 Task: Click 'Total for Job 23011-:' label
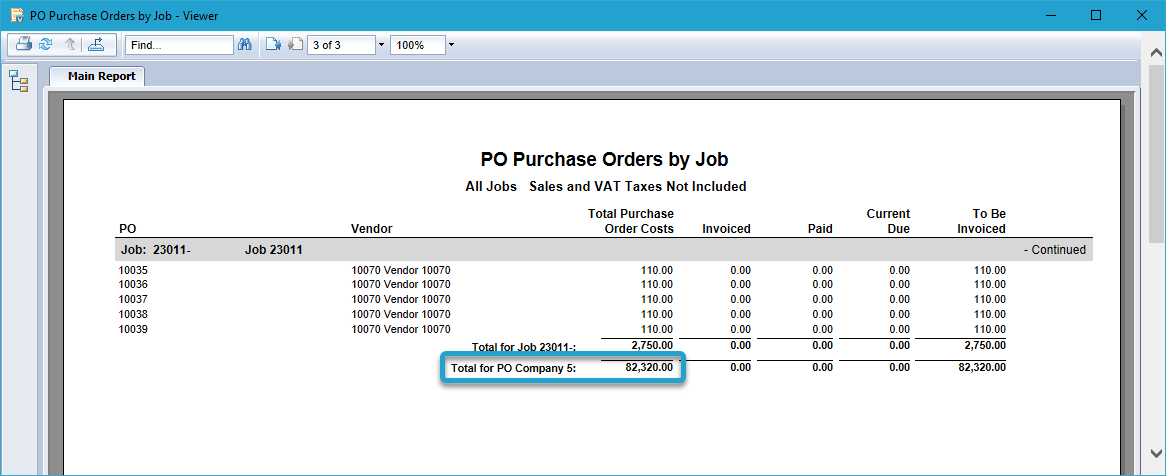click(524, 347)
